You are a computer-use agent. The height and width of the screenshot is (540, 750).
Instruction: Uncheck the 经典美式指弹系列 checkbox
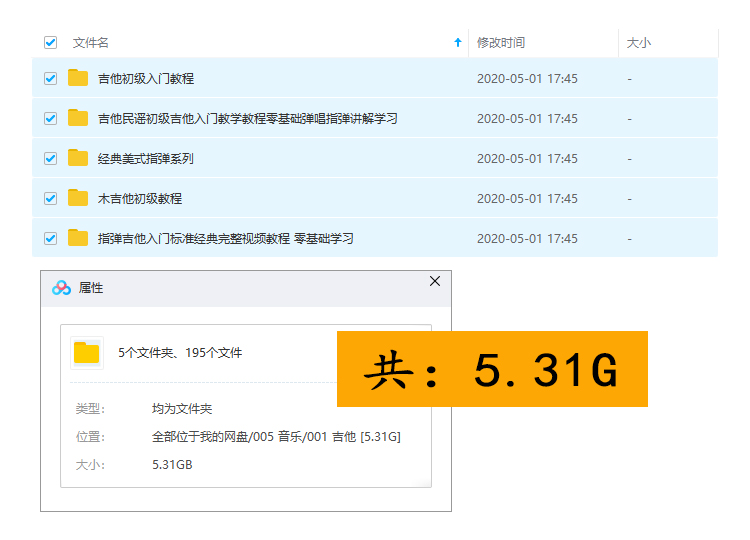tap(50, 158)
